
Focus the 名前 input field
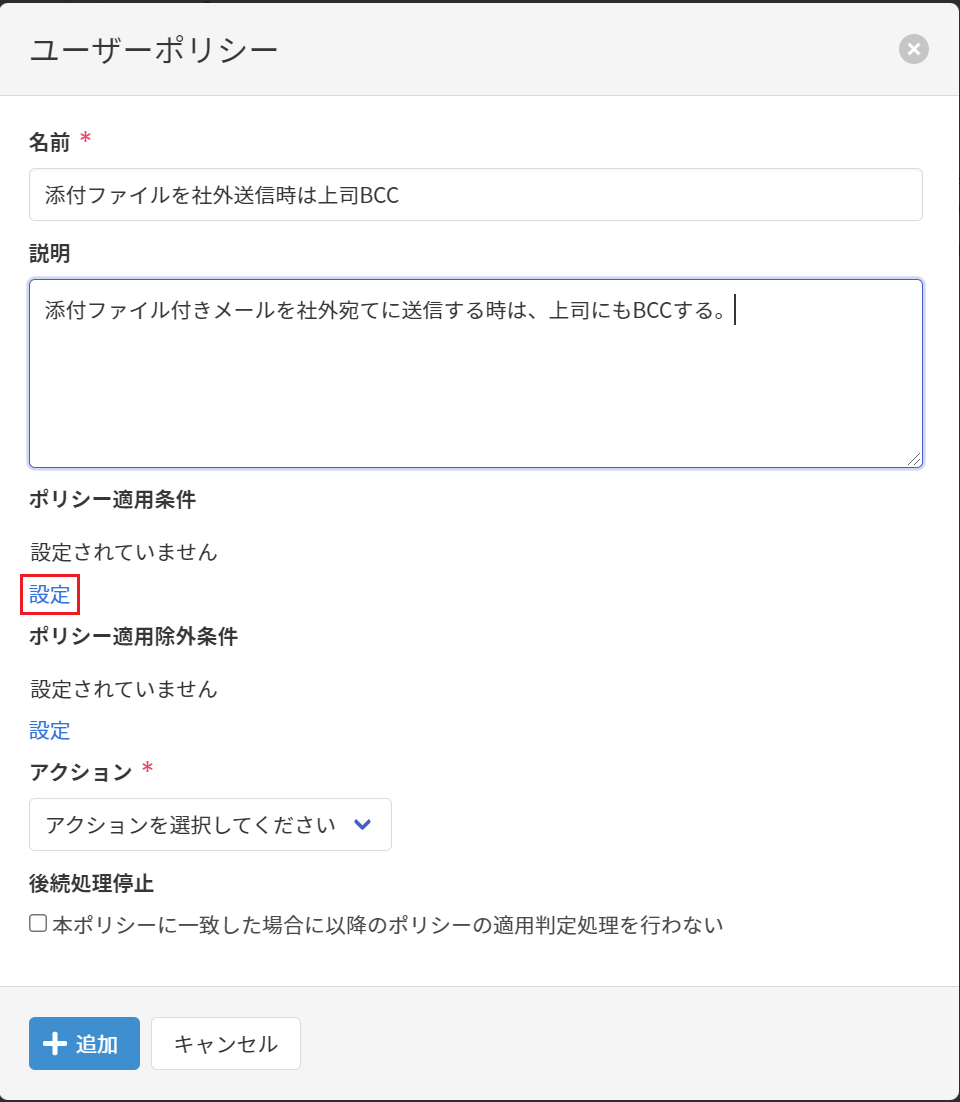pyautogui.click(x=475, y=195)
